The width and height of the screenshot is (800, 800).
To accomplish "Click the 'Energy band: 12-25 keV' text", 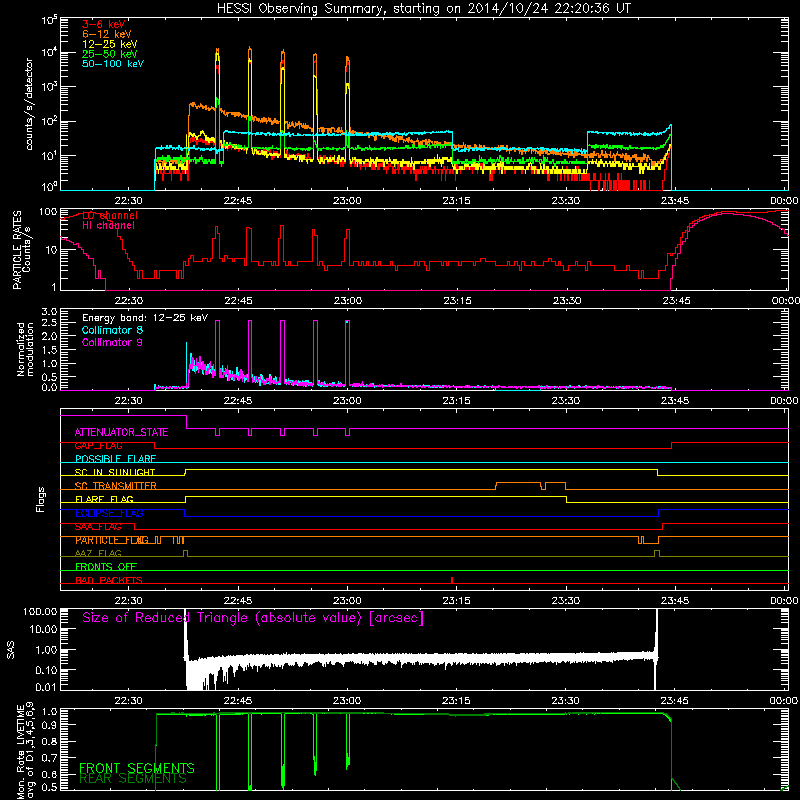I will (x=145, y=318).
